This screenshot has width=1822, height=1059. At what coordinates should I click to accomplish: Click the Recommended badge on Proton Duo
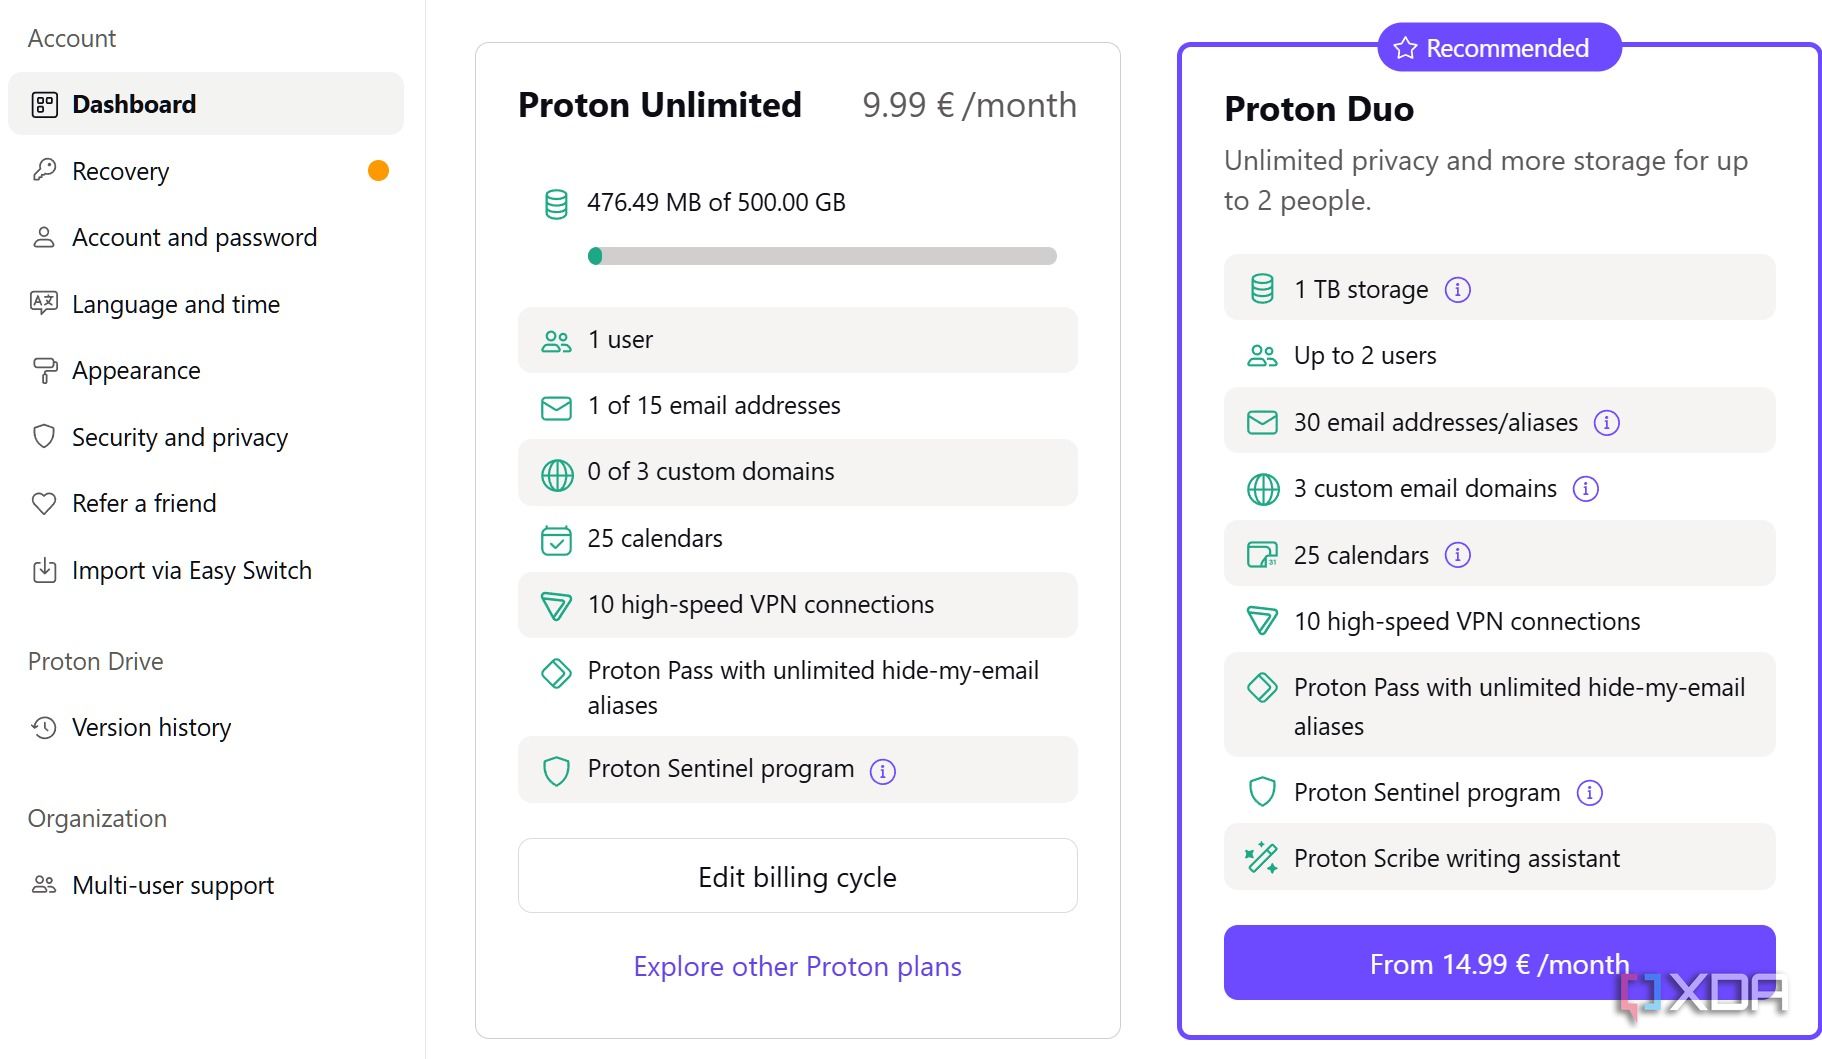point(1498,46)
